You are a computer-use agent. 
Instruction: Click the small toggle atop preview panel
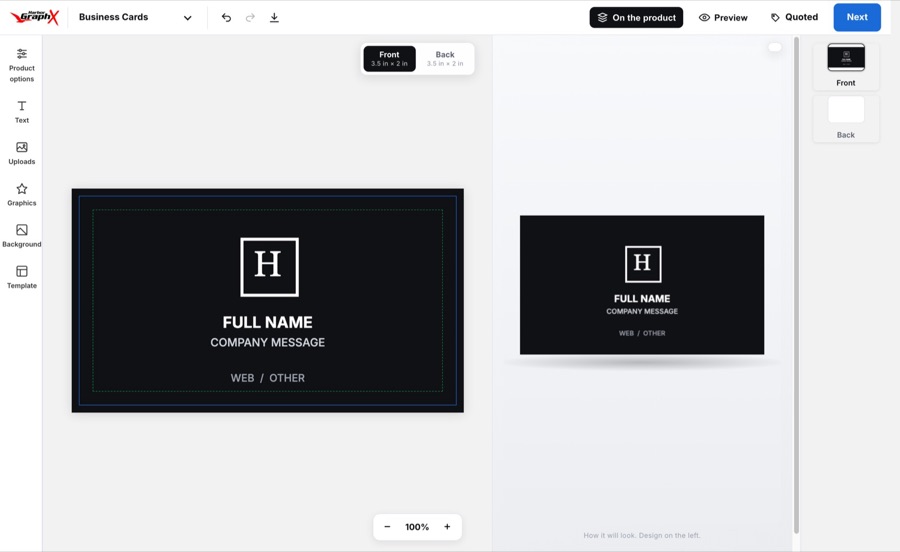(774, 47)
